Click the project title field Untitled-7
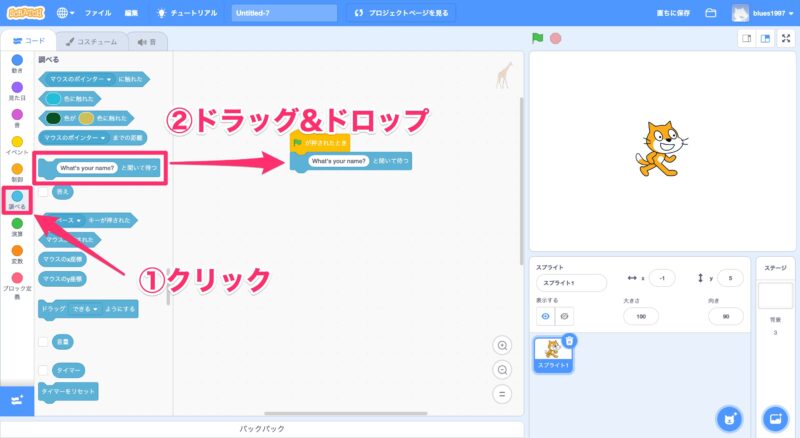800x438 pixels. [285, 13]
